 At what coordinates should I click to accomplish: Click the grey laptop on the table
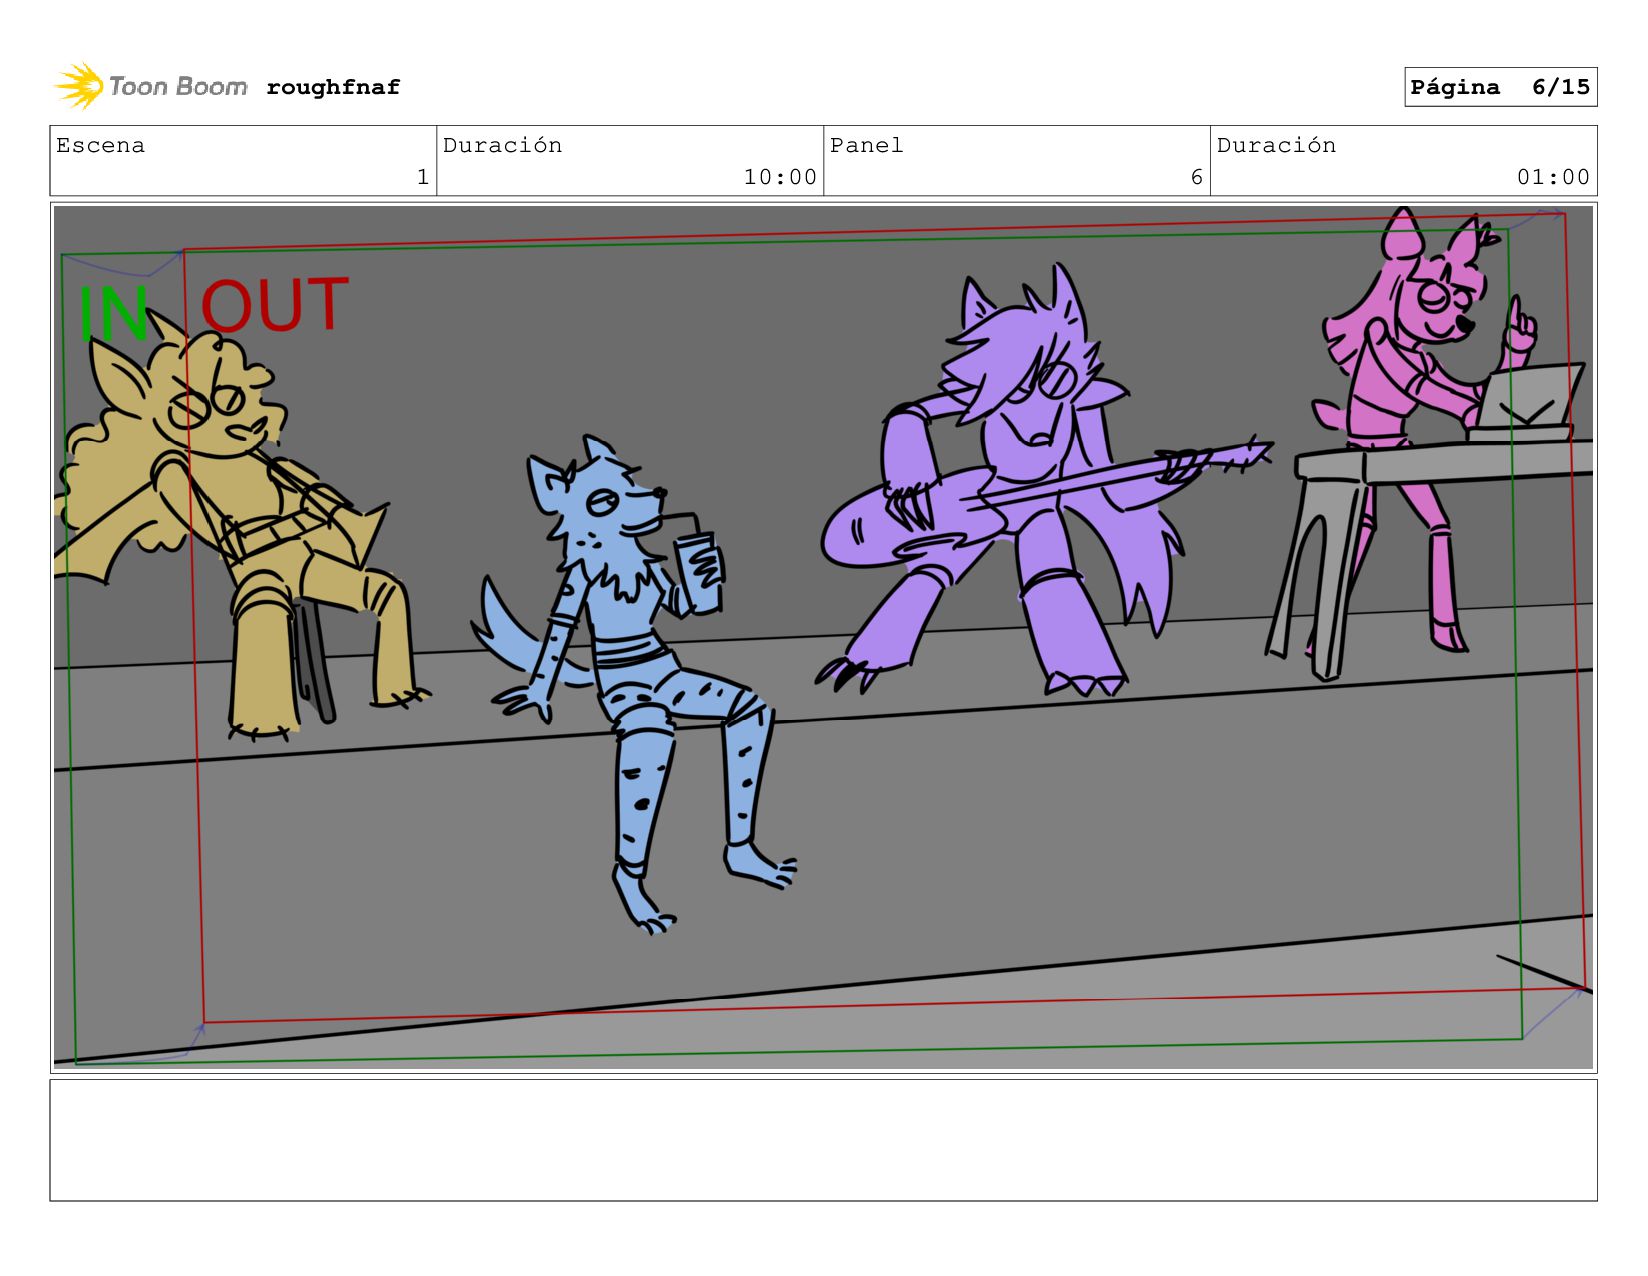click(x=1525, y=404)
